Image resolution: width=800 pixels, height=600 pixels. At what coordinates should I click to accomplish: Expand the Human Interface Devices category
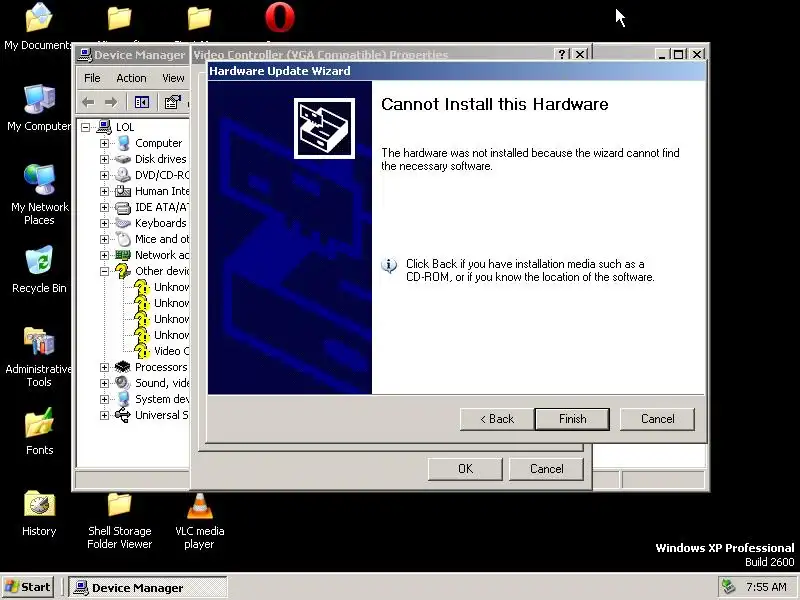pyautogui.click(x=105, y=191)
